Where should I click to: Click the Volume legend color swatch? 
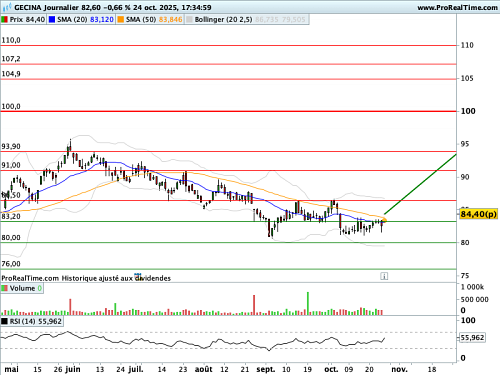4,288
